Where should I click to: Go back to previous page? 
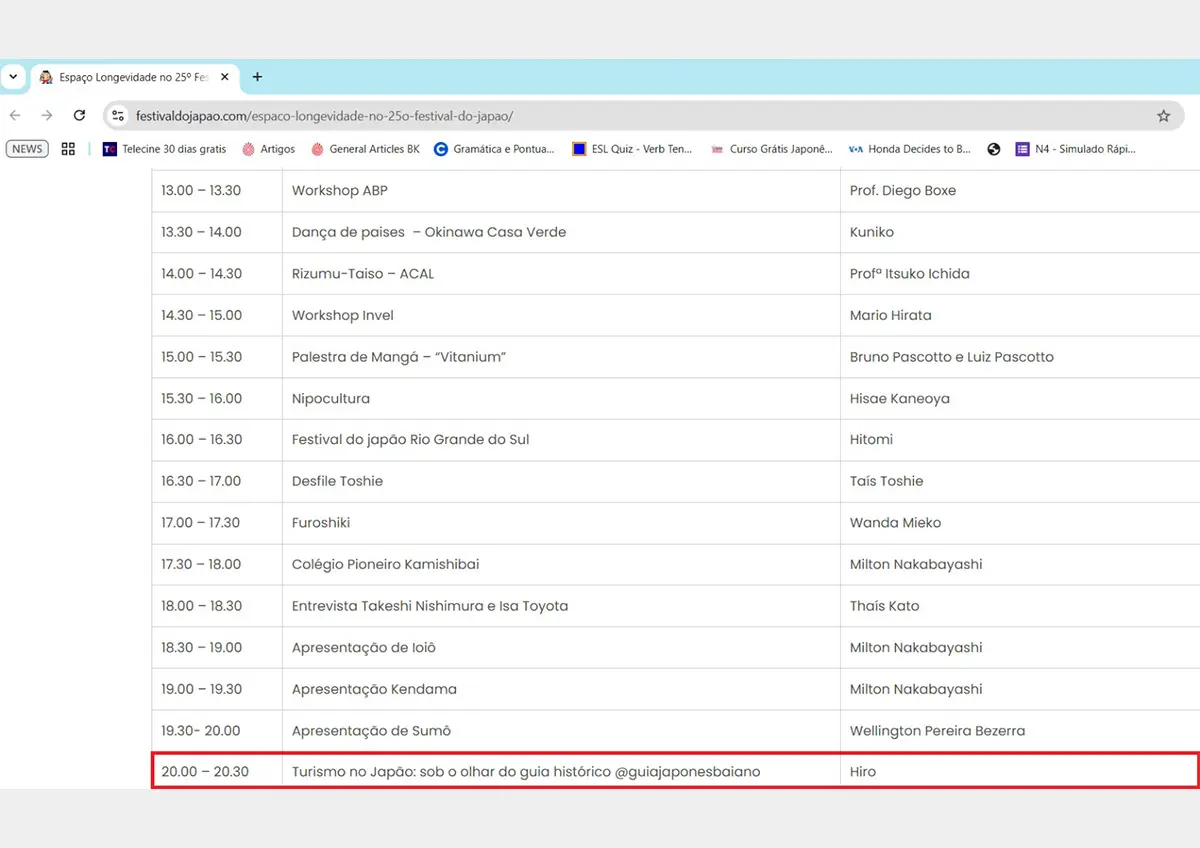tap(15, 116)
